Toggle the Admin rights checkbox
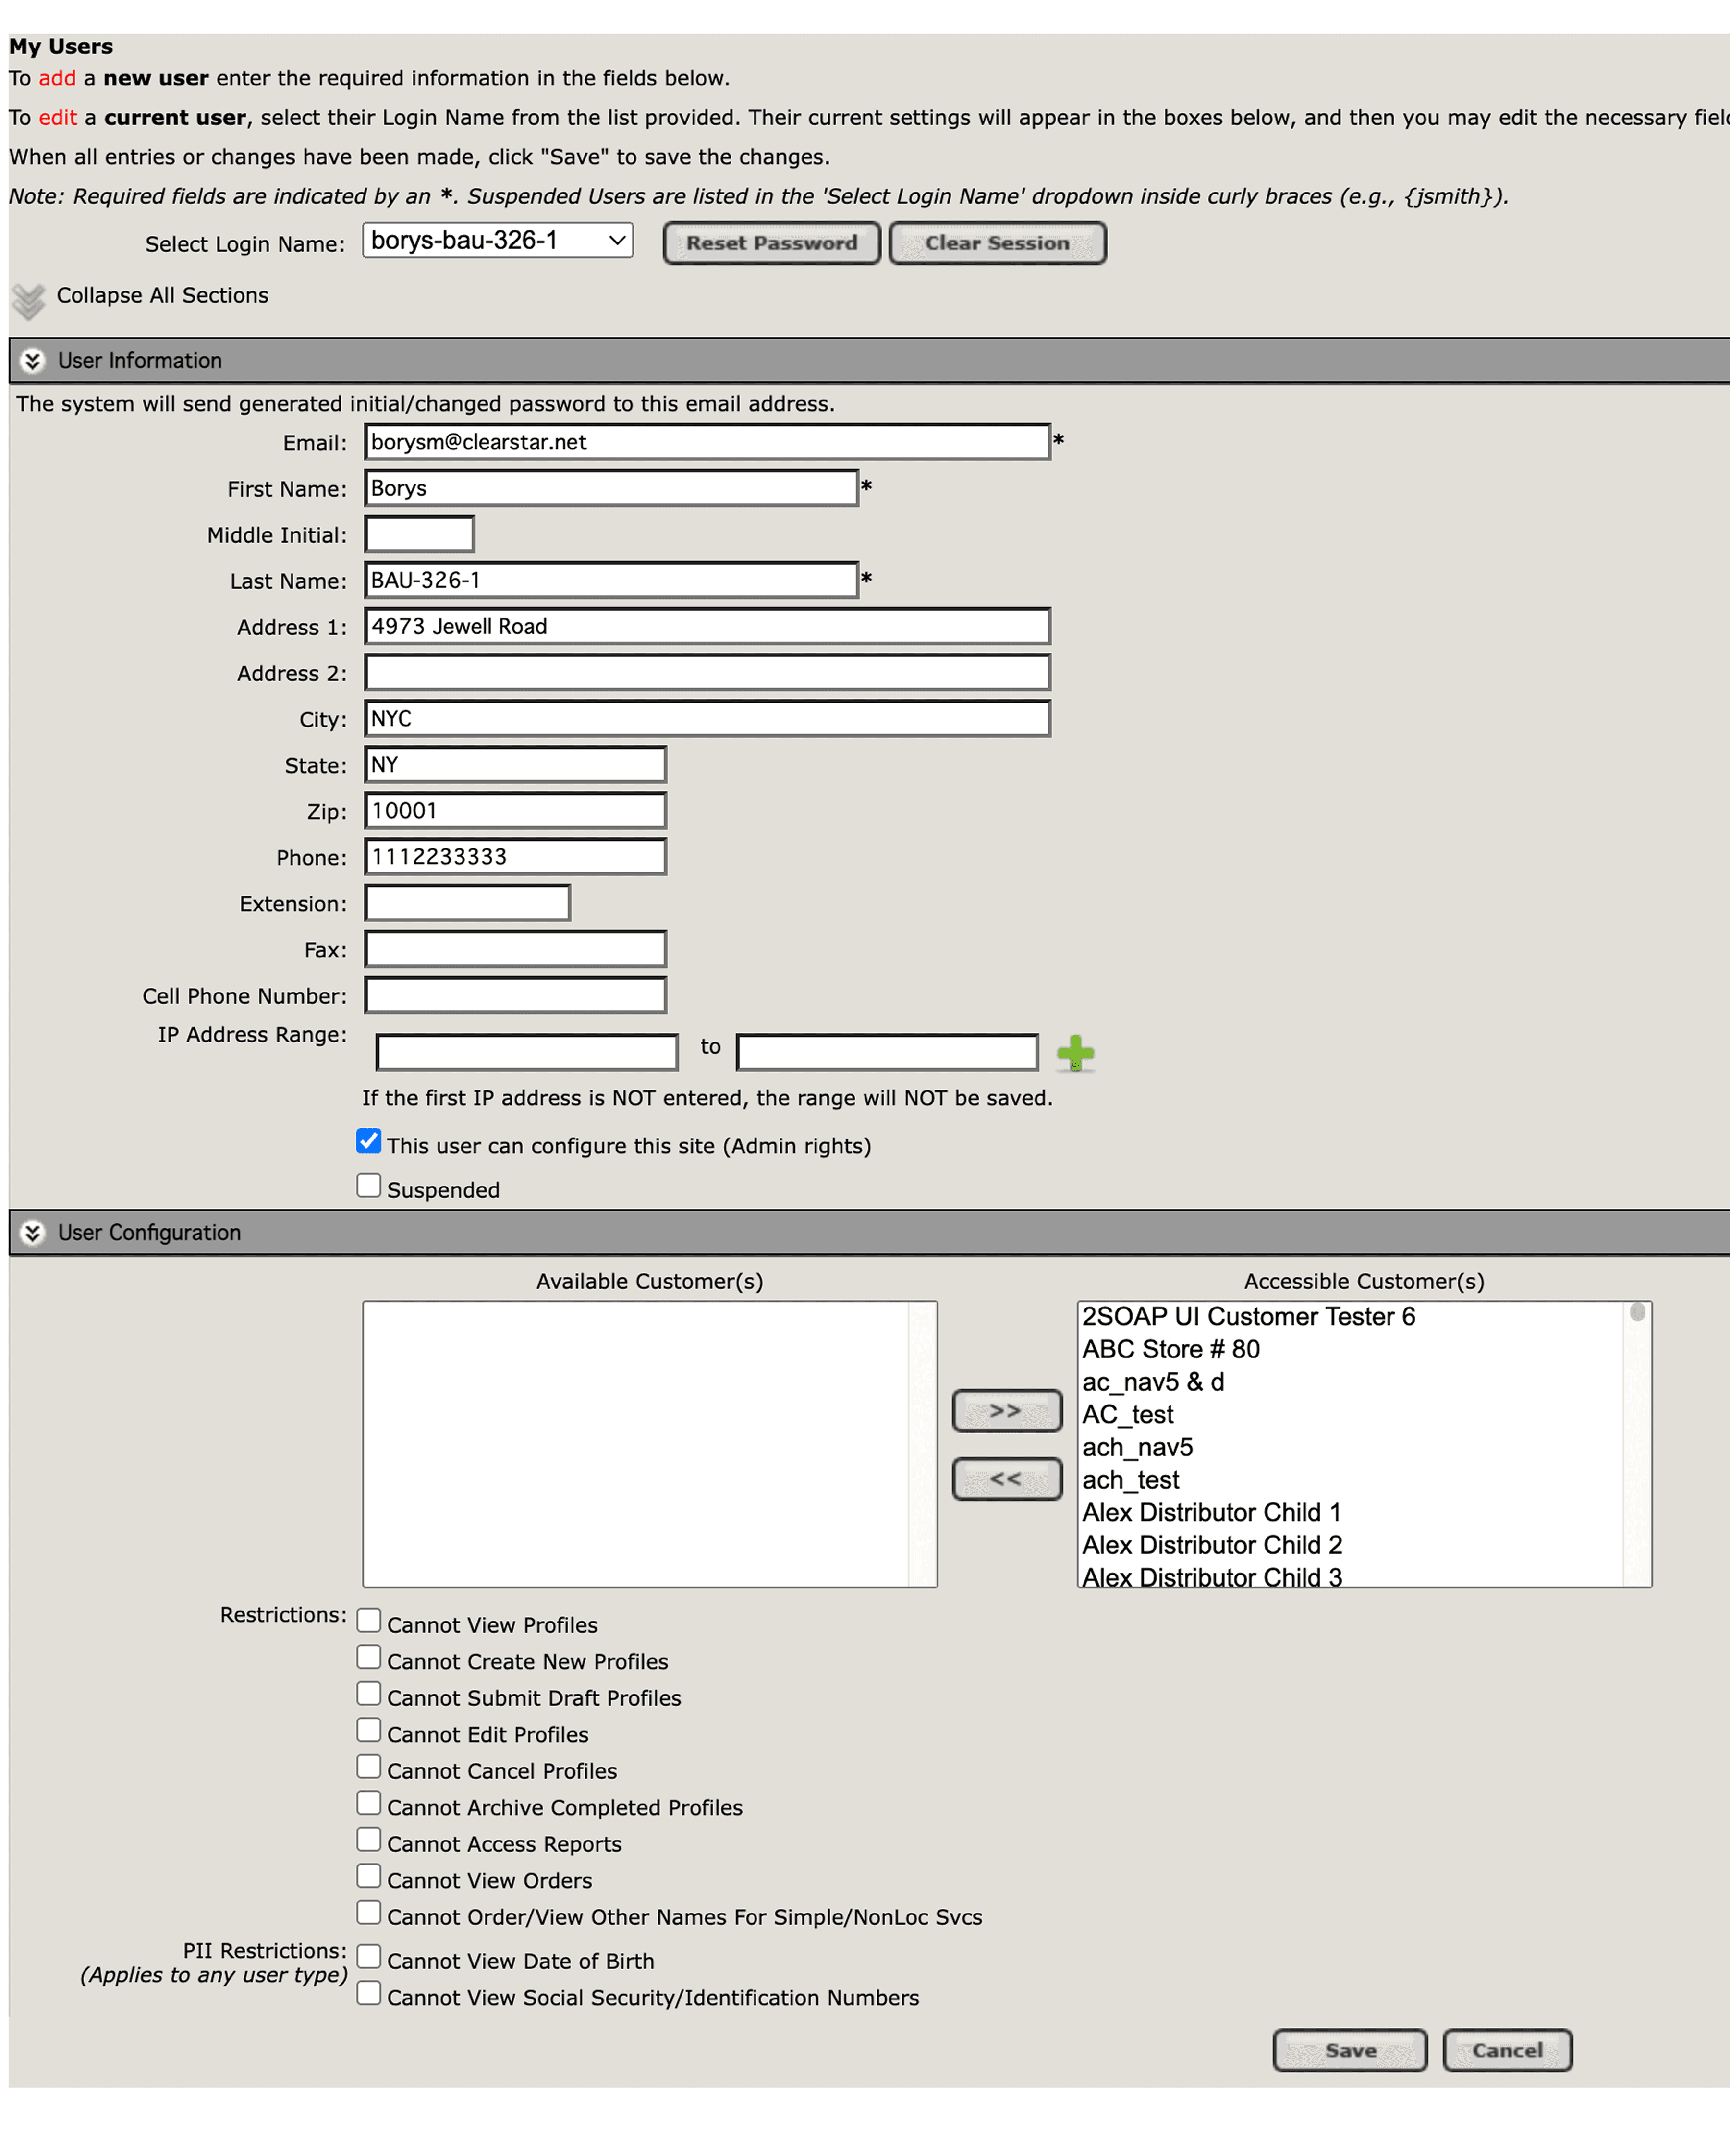 point(369,1141)
